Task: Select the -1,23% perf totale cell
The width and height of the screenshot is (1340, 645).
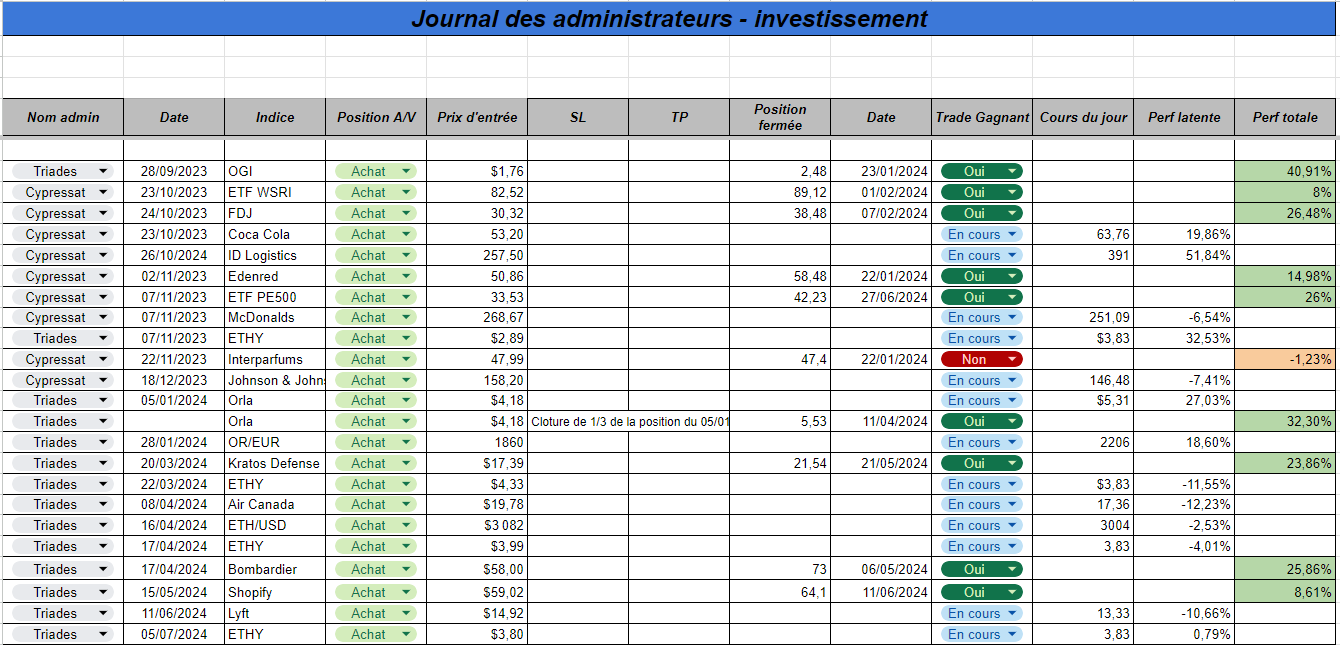Action: (1285, 359)
